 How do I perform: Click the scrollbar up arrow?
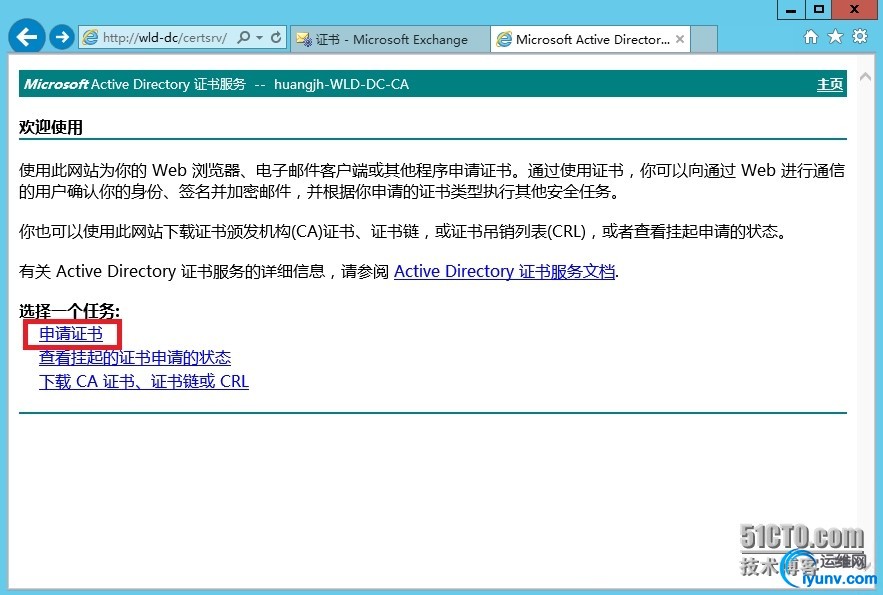point(865,77)
